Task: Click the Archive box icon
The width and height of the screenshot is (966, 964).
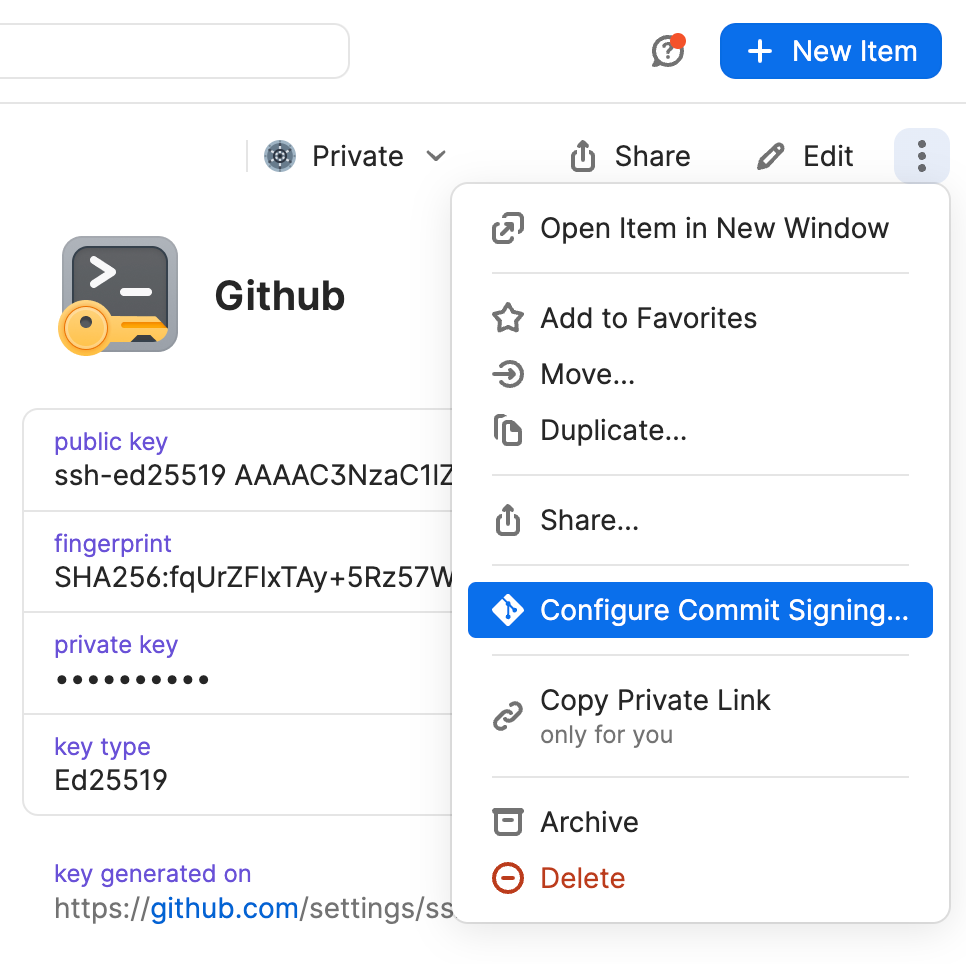Action: coord(508,822)
